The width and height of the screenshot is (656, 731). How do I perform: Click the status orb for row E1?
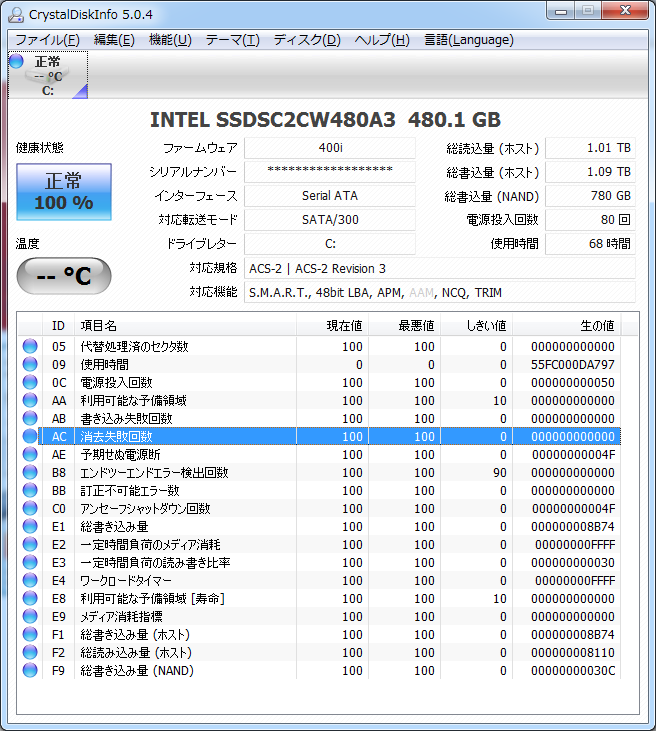[x=30, y=526]
